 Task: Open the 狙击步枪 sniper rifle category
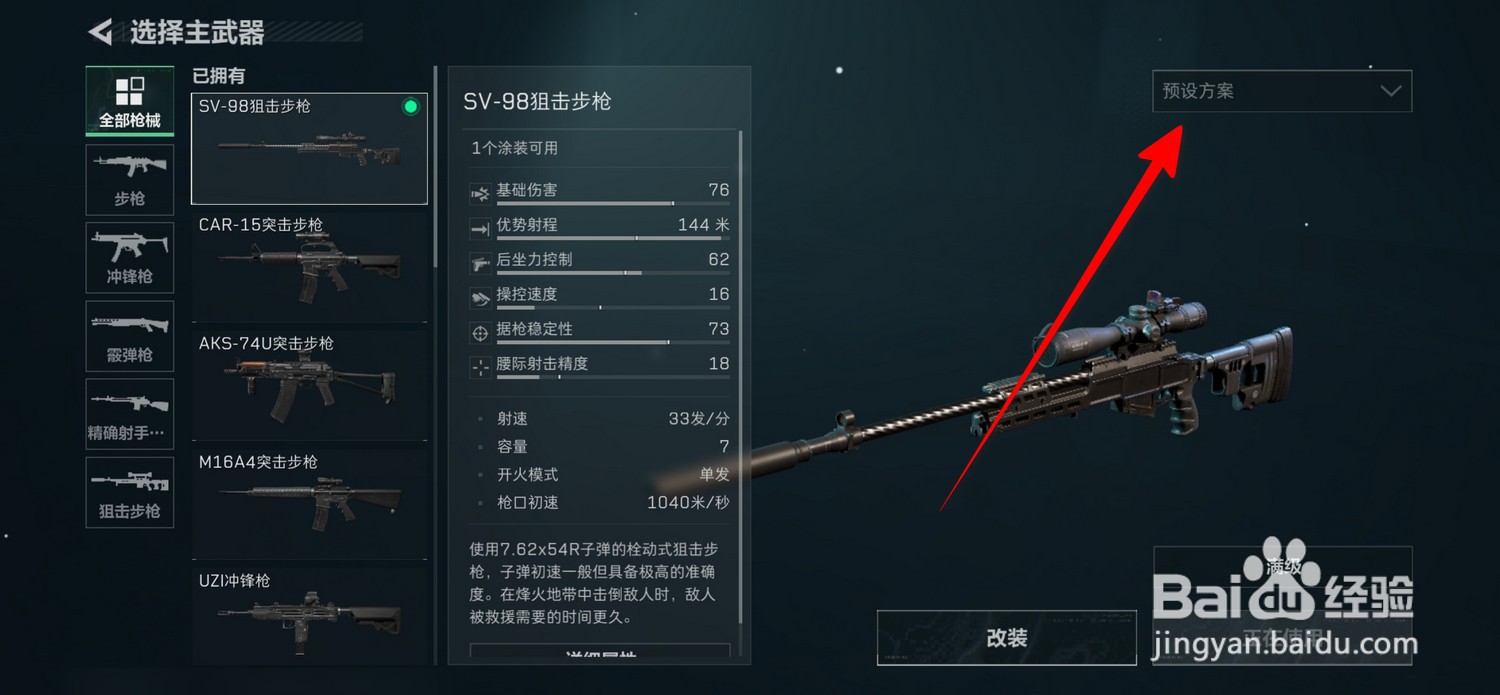click(x=129, y=491)
